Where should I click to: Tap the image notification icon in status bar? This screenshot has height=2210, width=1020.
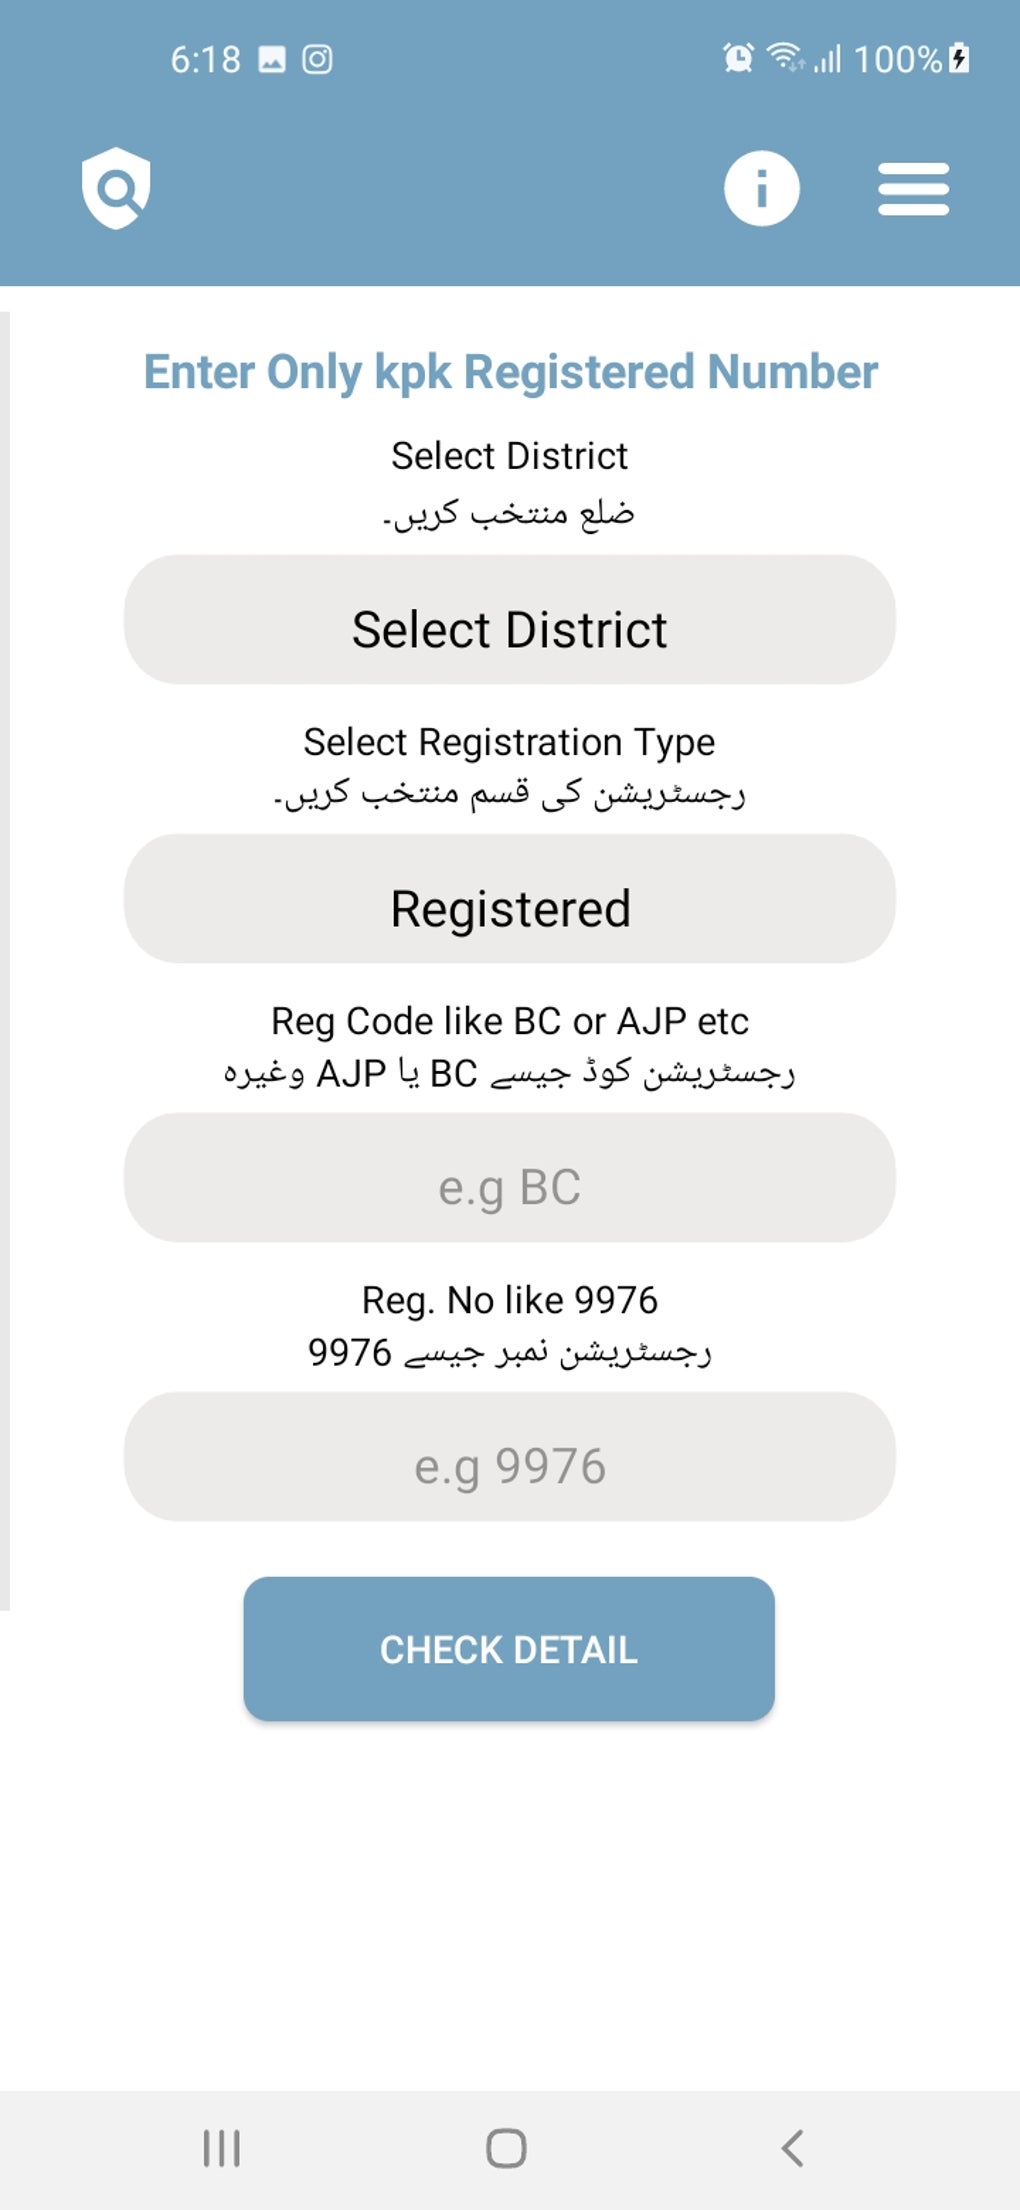click(x=272, y=60)
